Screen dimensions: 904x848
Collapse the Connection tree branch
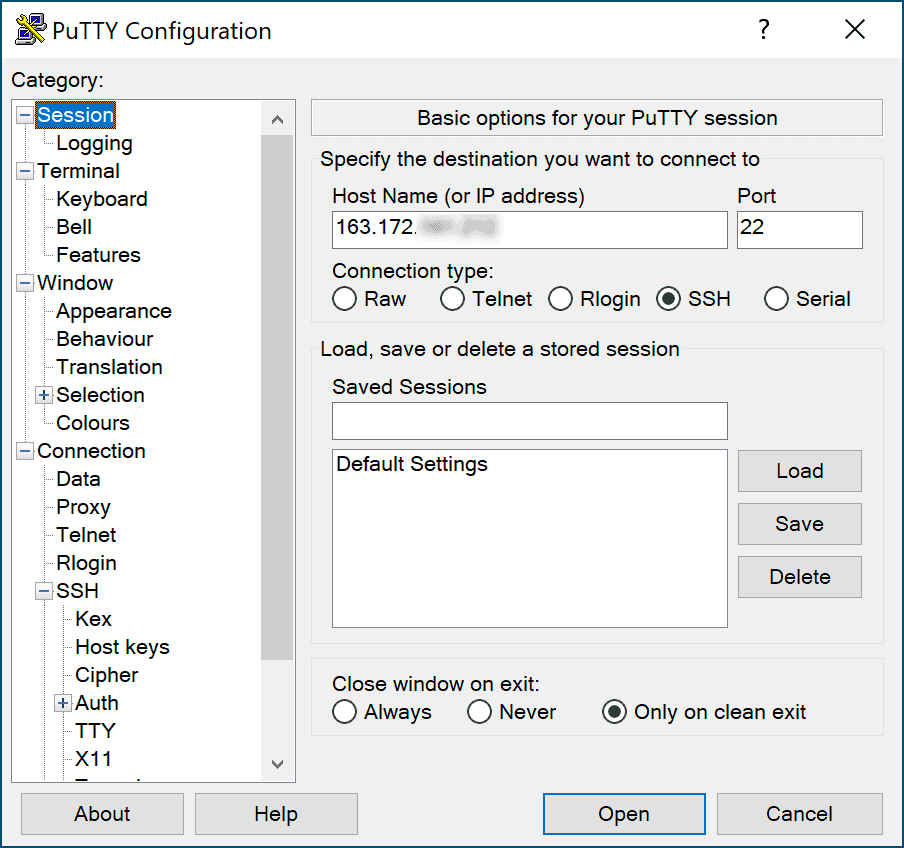pyautogui.click(x=24, y=451)
